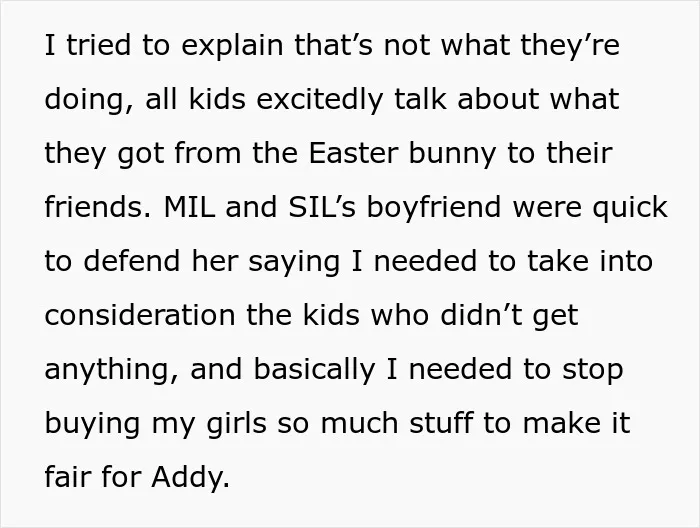Select the word "saying"

click(294, 263)
